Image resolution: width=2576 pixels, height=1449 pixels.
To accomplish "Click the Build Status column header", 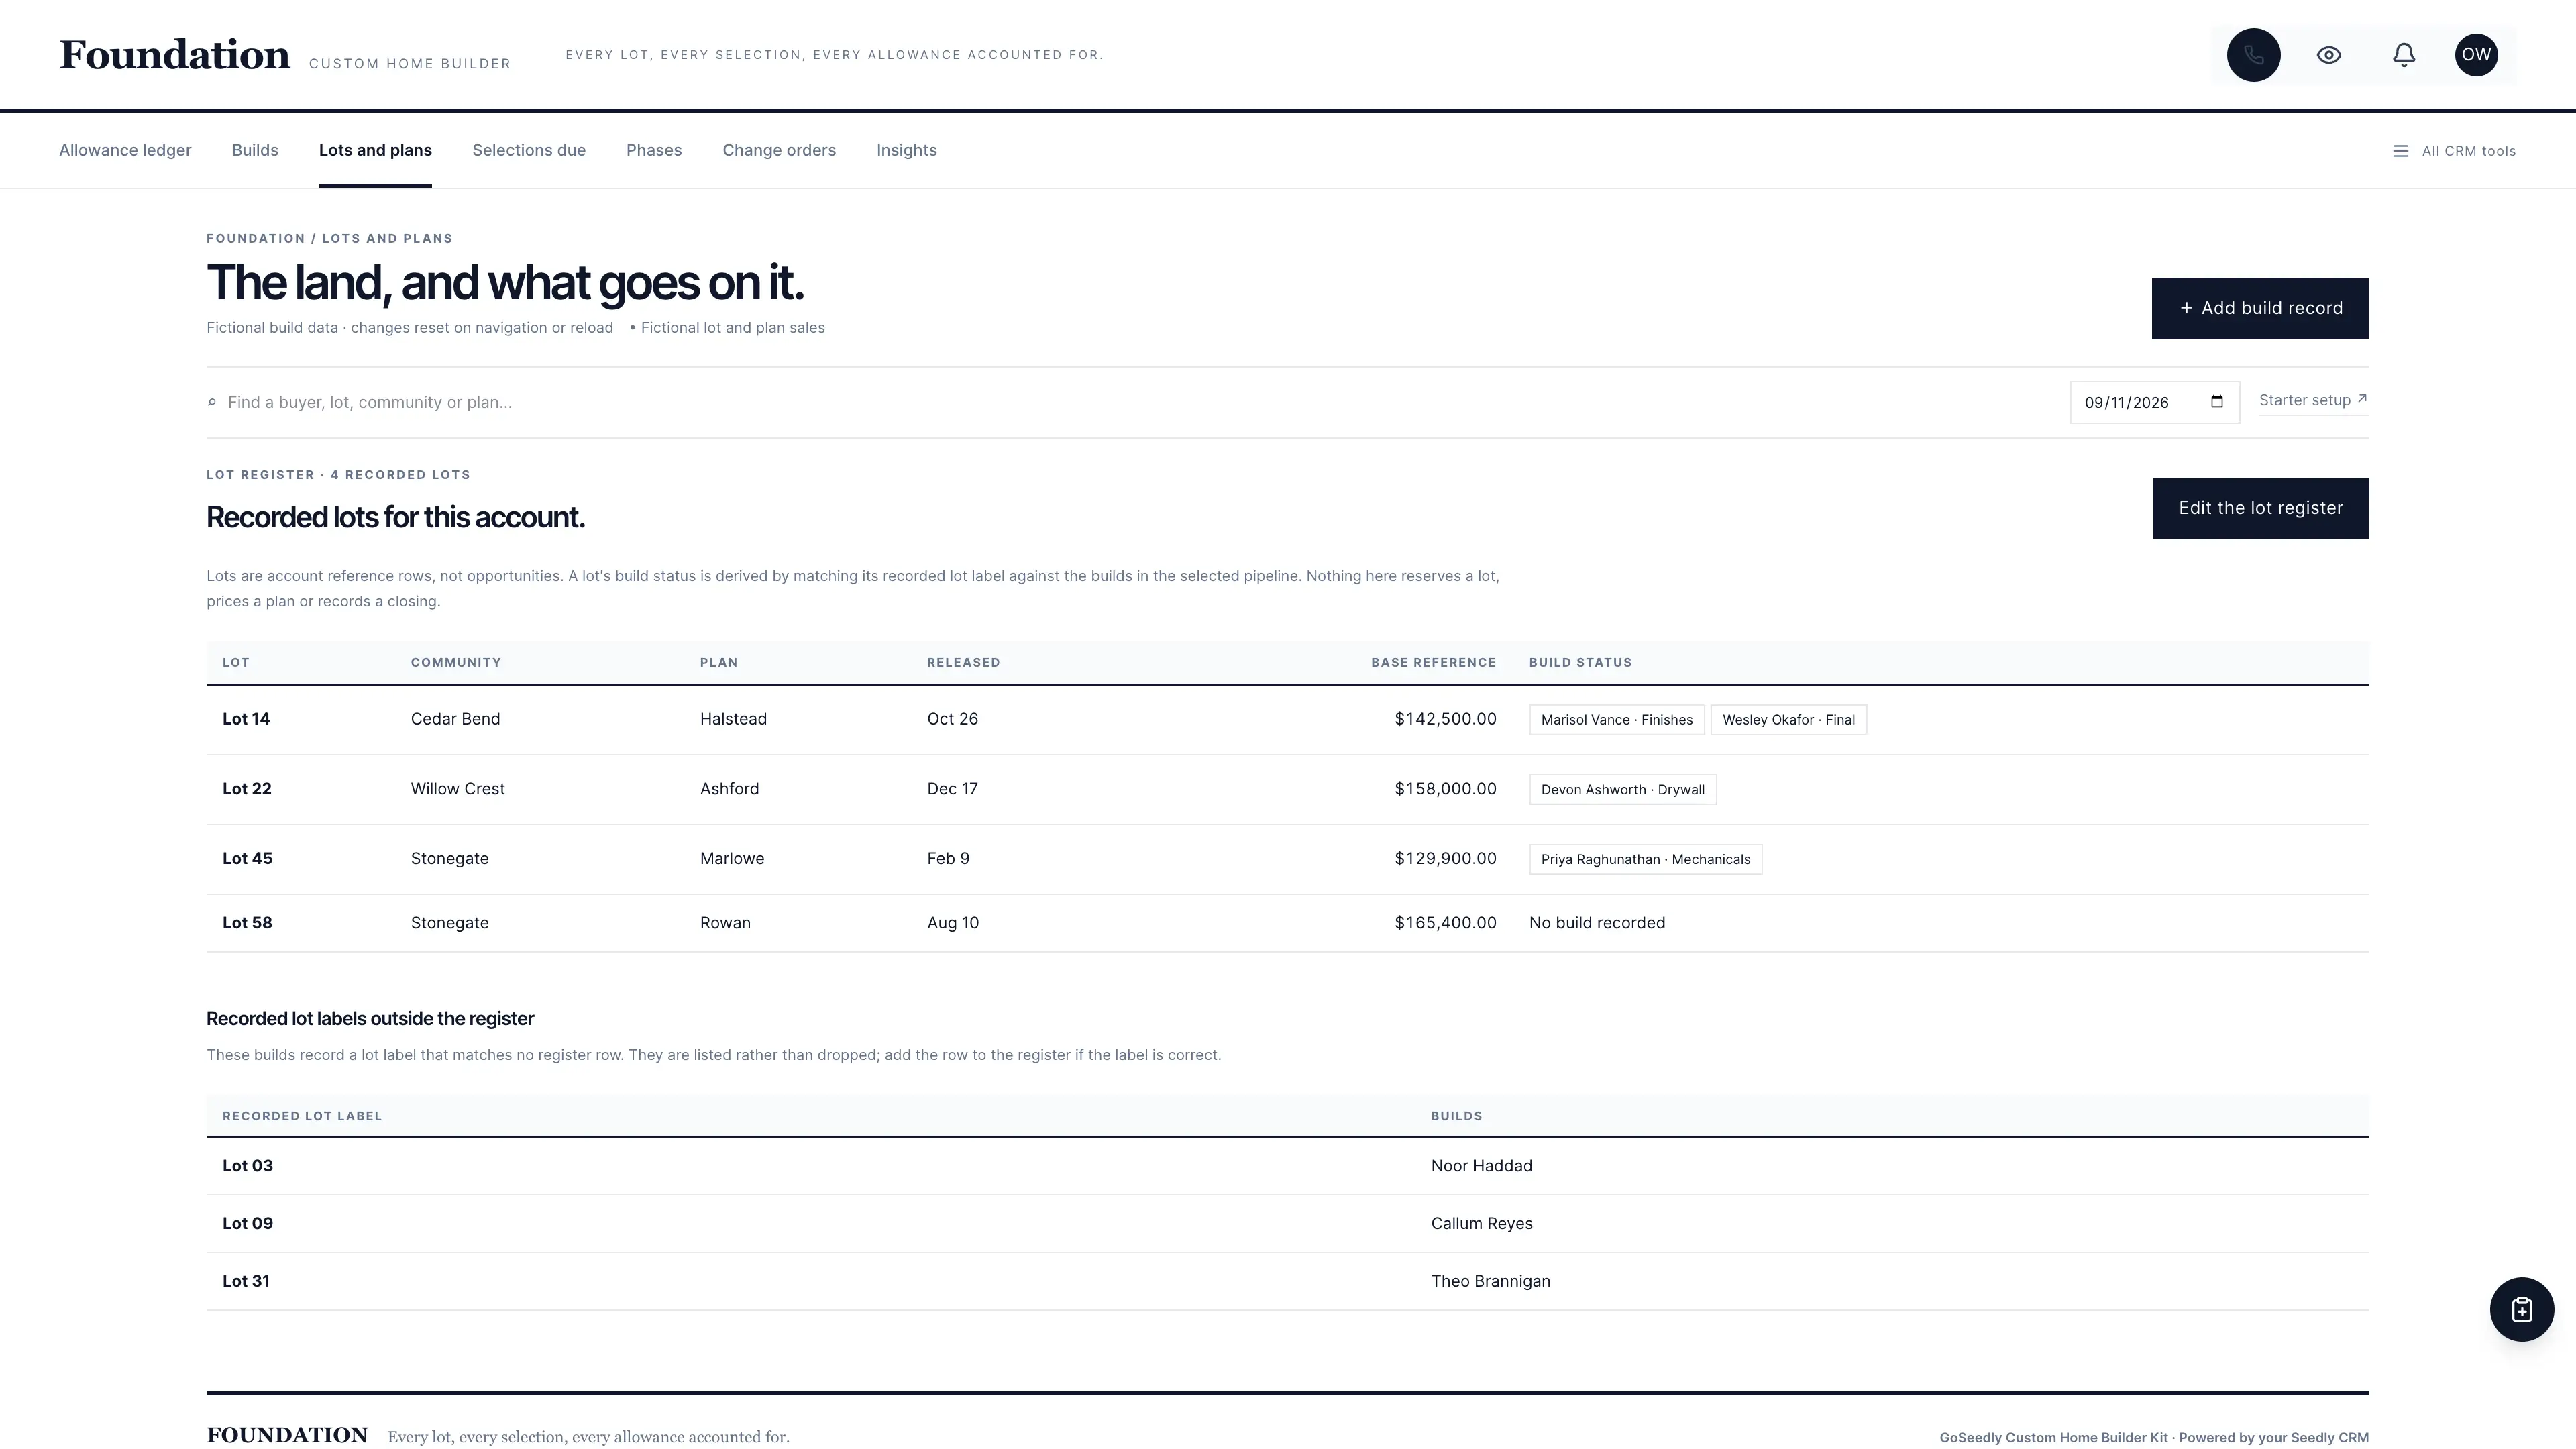I will (1580, 663).
